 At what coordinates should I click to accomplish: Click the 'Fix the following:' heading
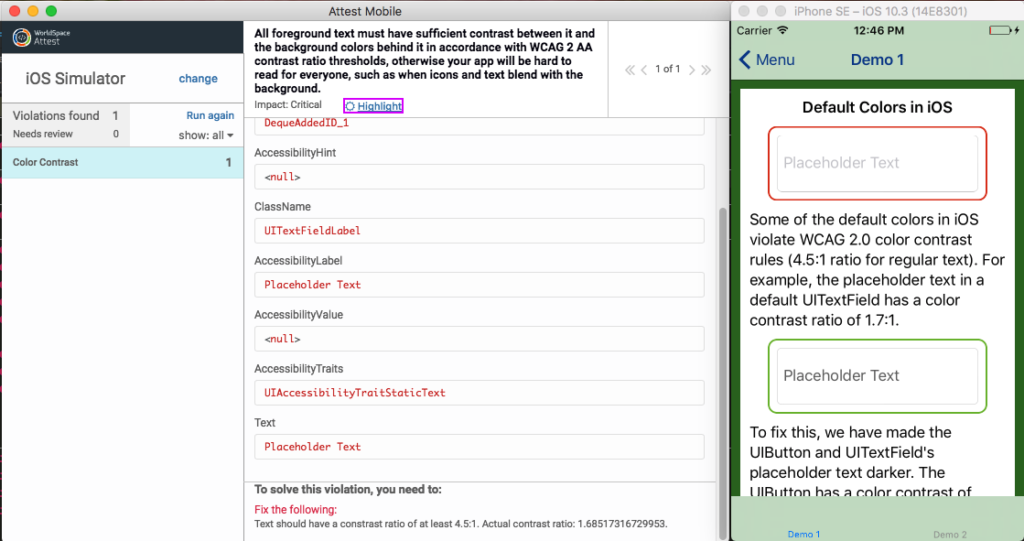click(296, 510)
